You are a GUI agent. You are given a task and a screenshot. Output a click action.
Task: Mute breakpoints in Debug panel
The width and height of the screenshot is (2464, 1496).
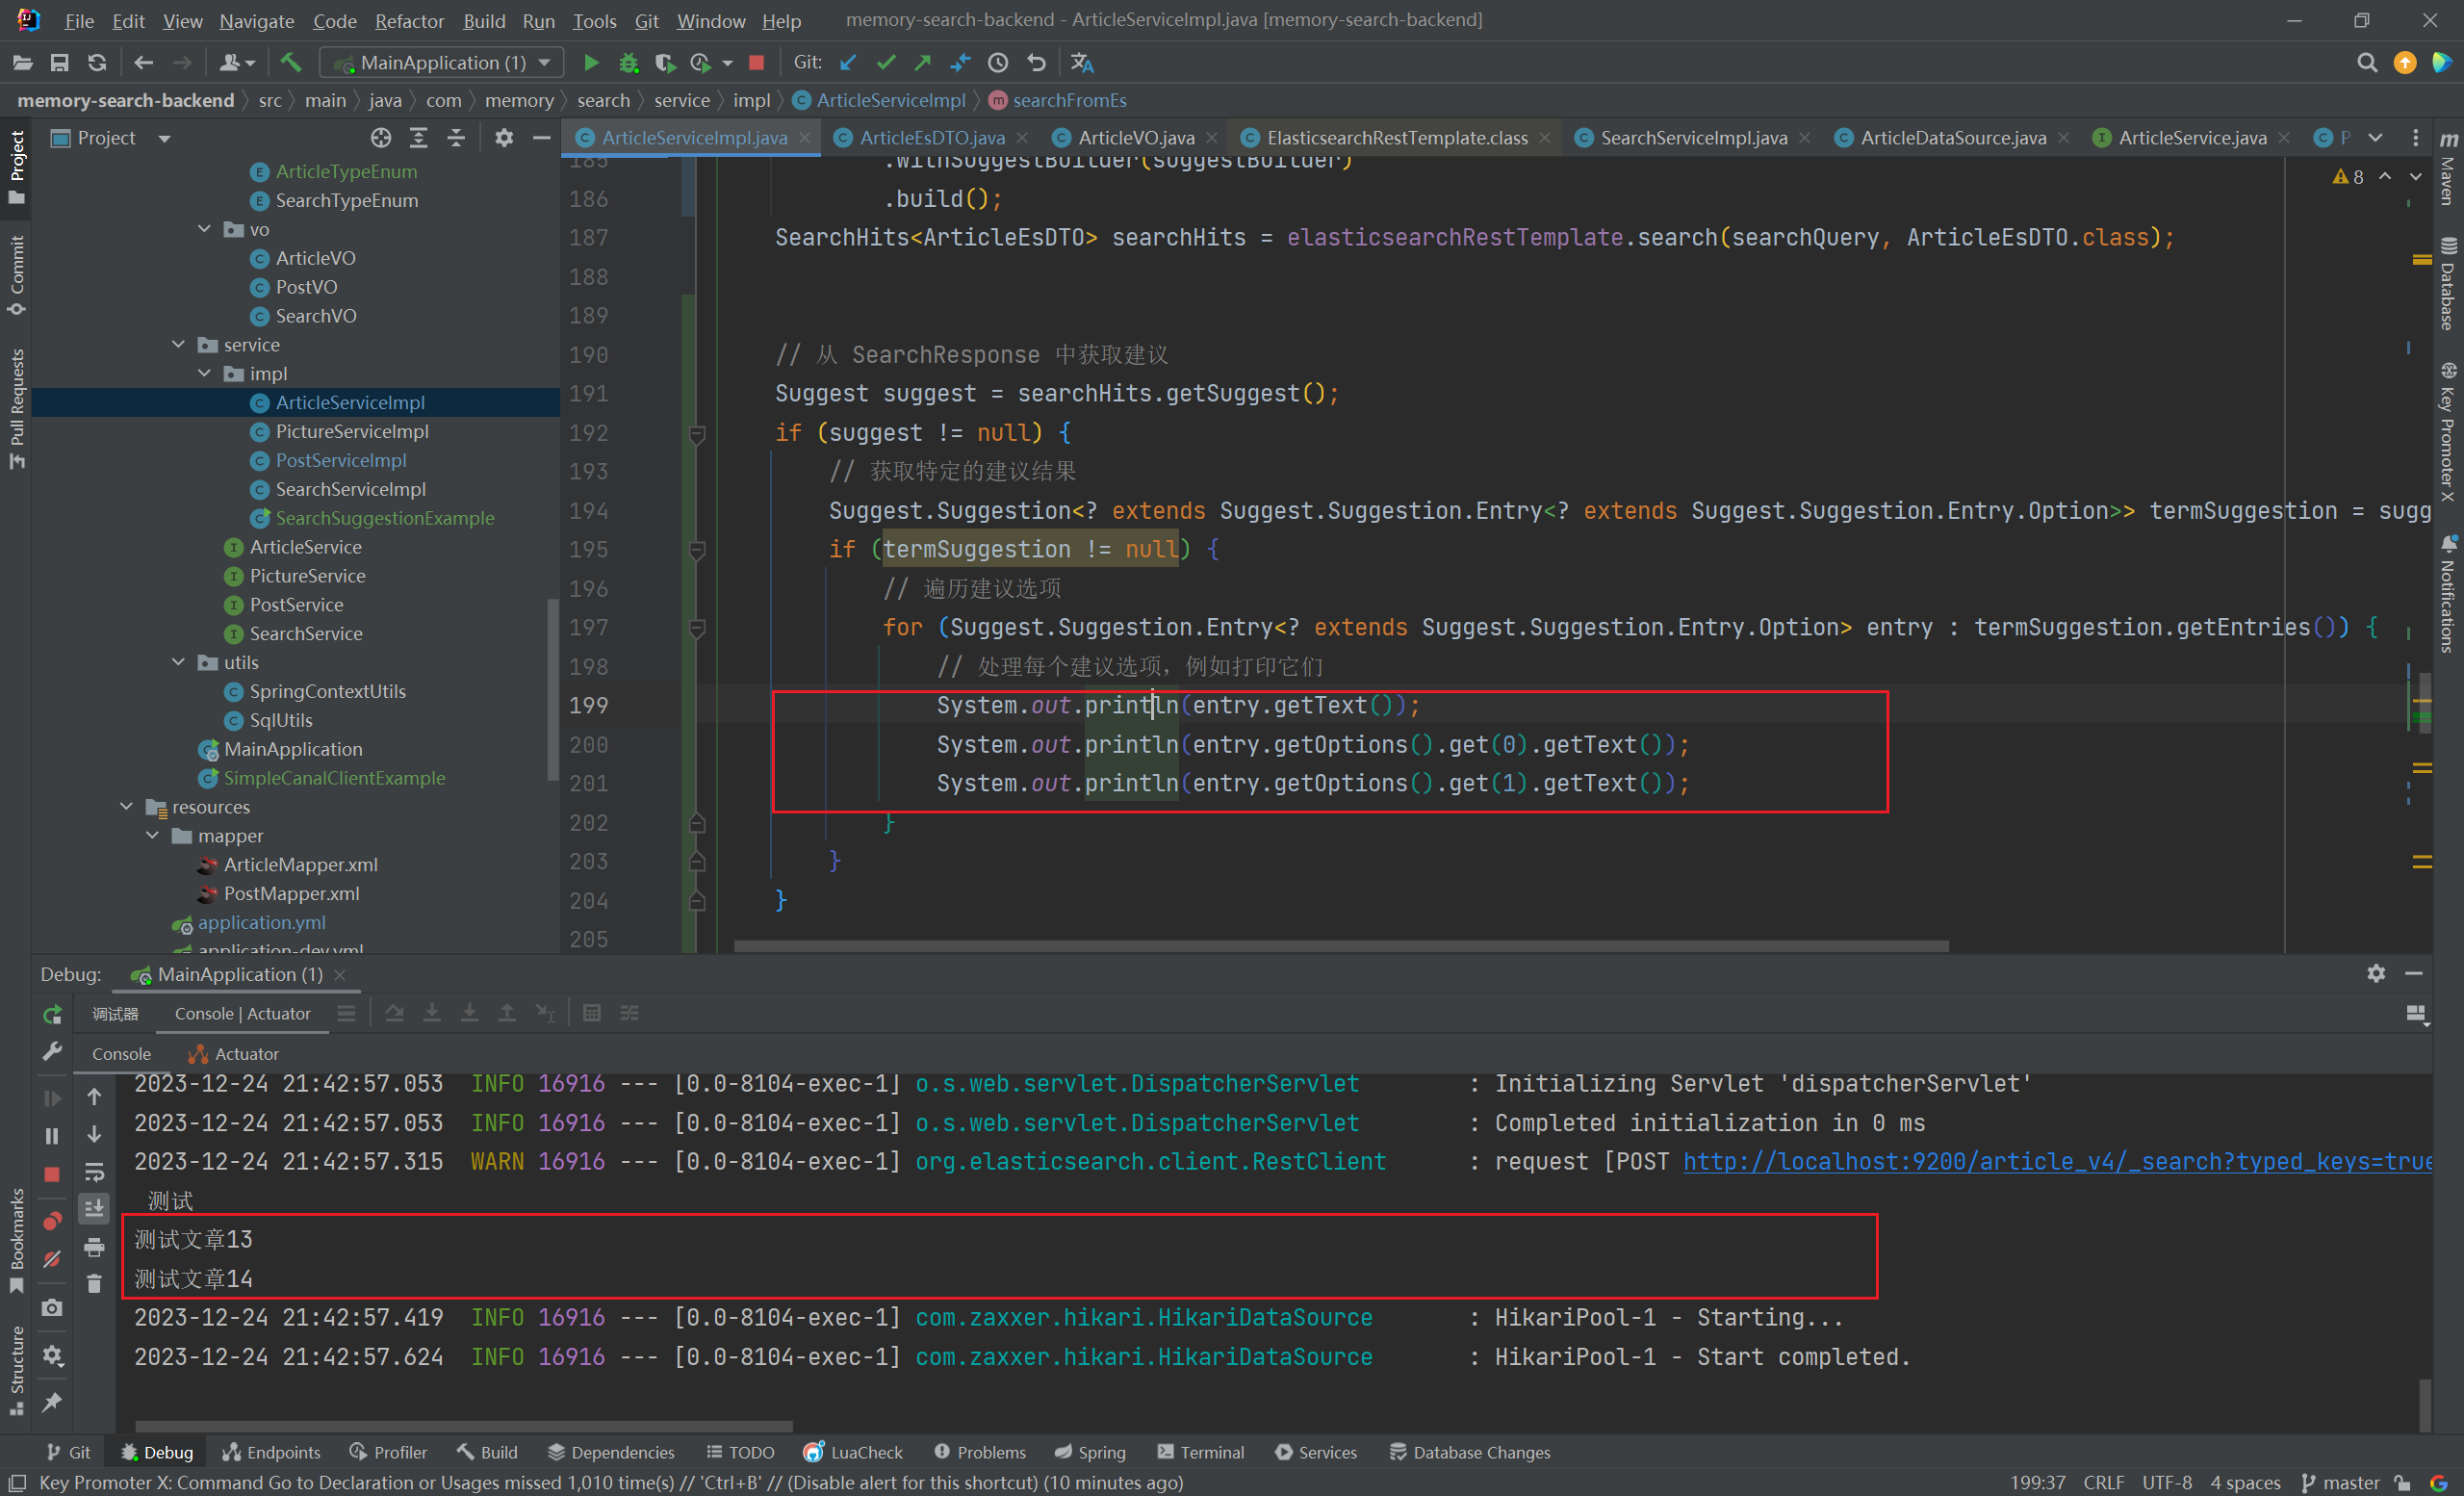[x=52, y=1259]
